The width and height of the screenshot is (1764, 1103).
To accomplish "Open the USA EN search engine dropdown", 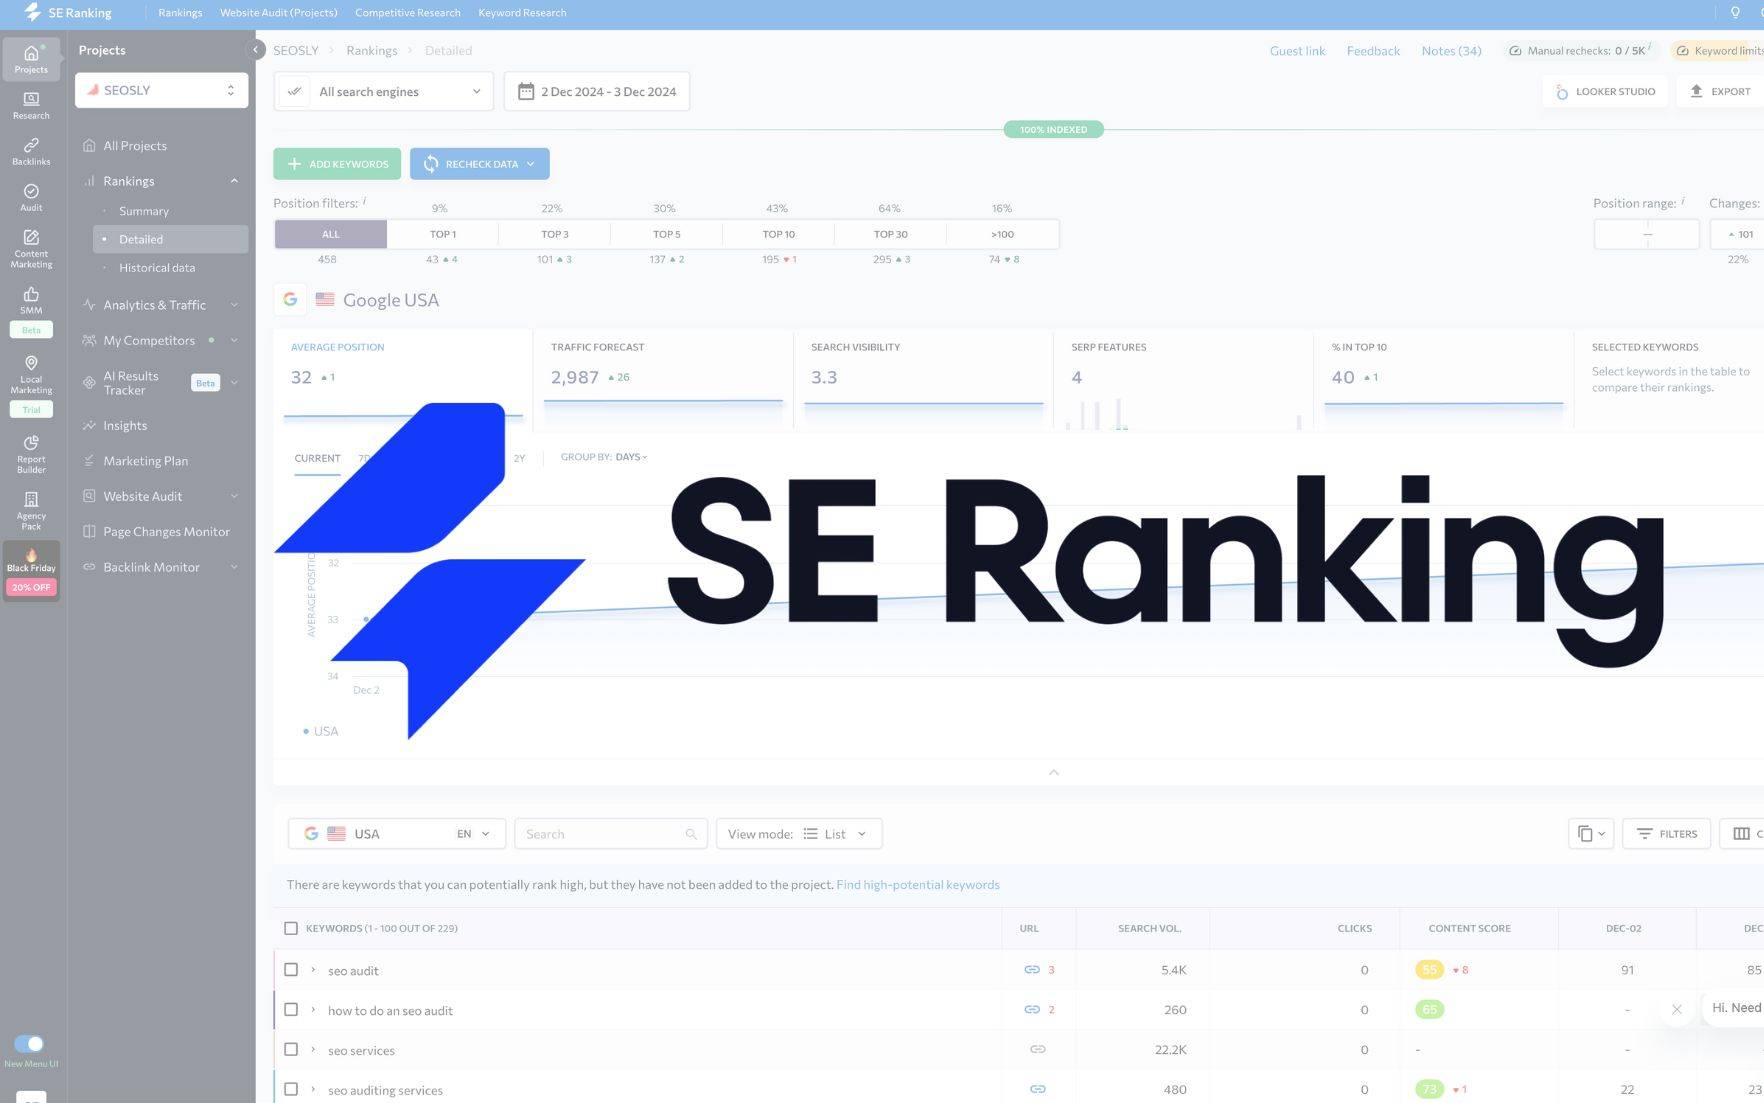I will click(x=397, y=833).
